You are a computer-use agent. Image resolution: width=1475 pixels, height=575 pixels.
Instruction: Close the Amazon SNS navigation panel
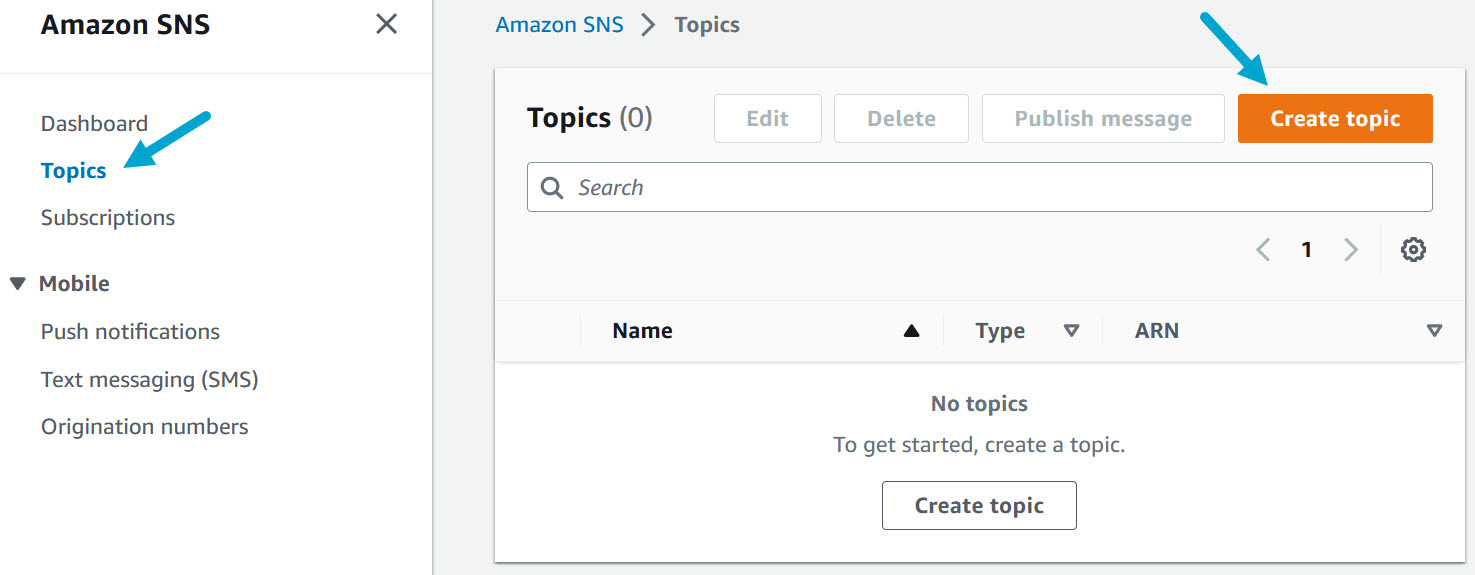click(386, 24)
